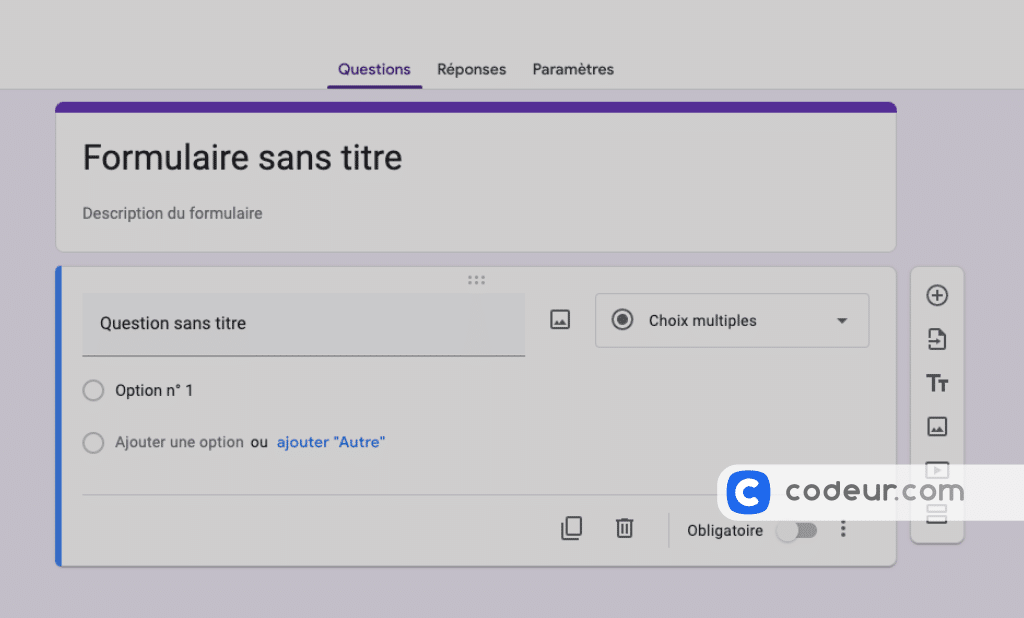Add a title and description using Tt icon
Screen dimensions: 1024x618
coord(937,383)
